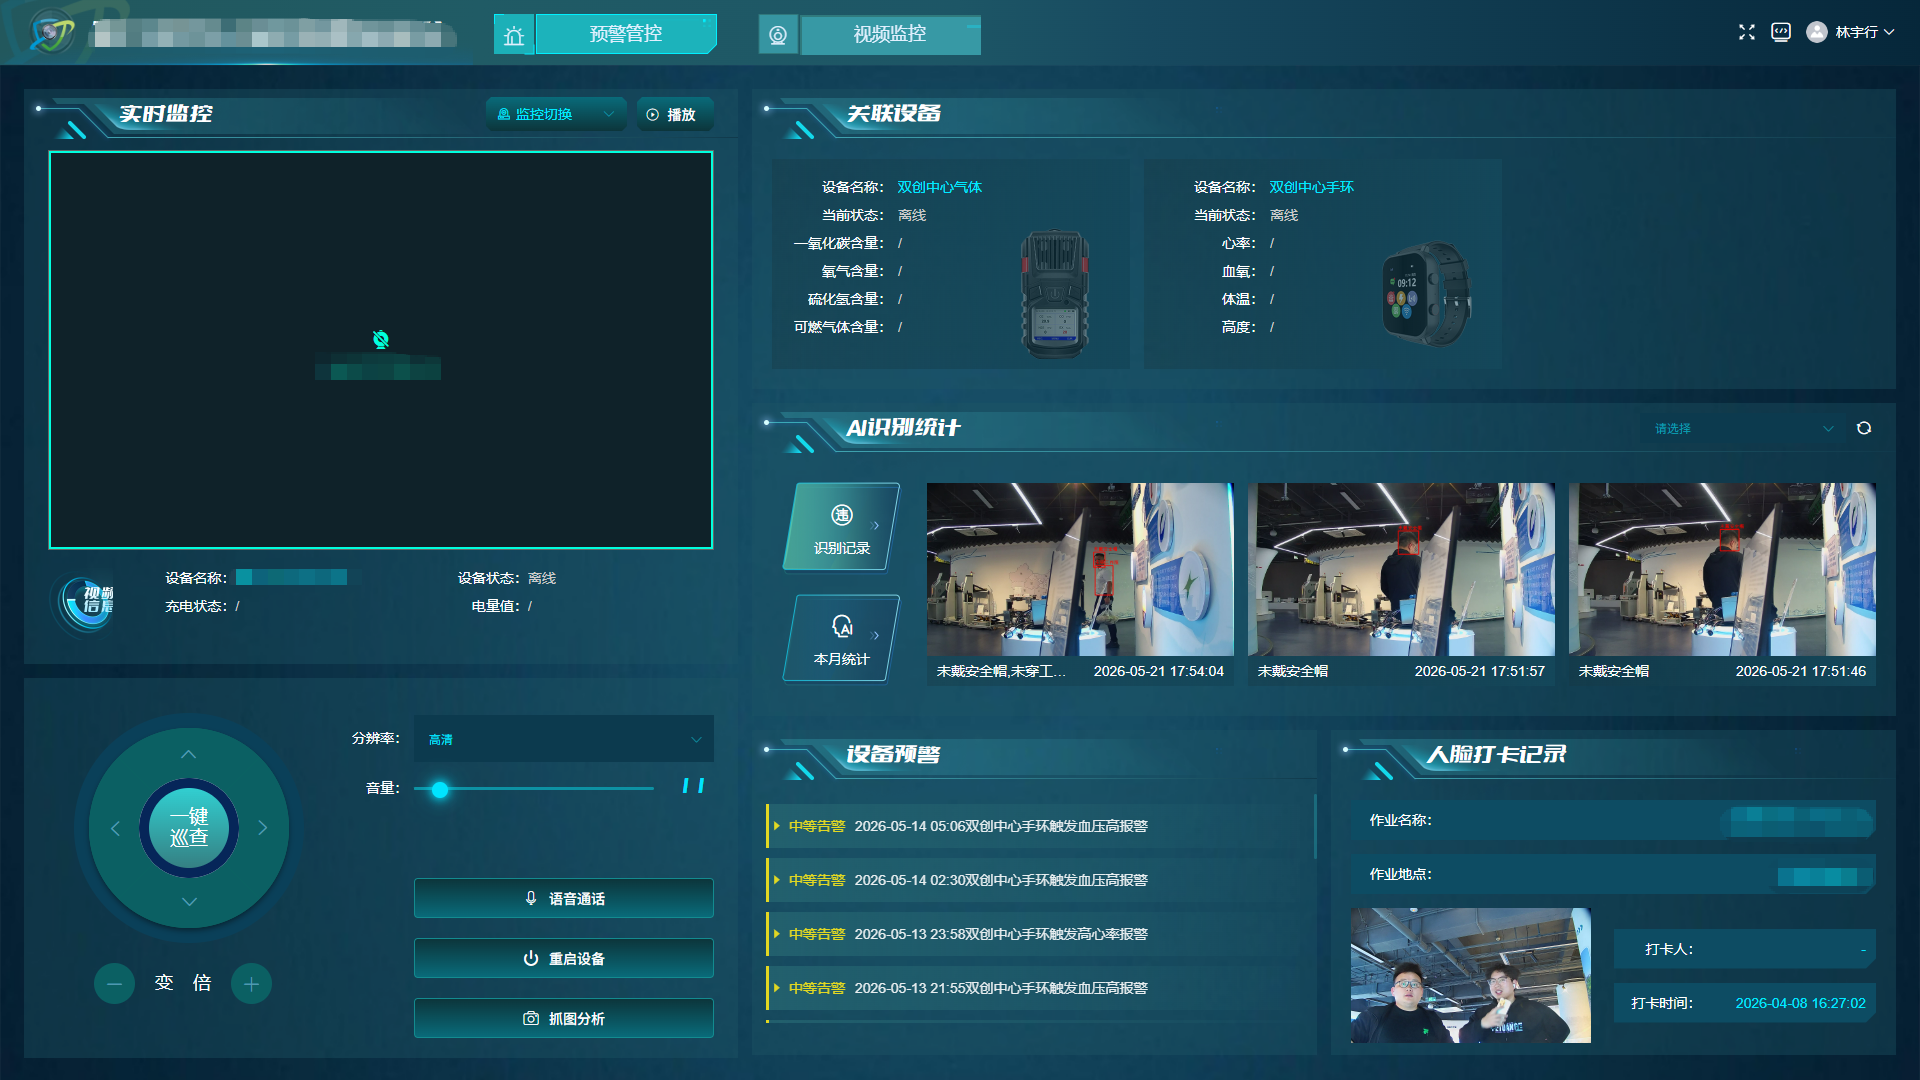Click the volume level bars icon

(x=693, y=786)
